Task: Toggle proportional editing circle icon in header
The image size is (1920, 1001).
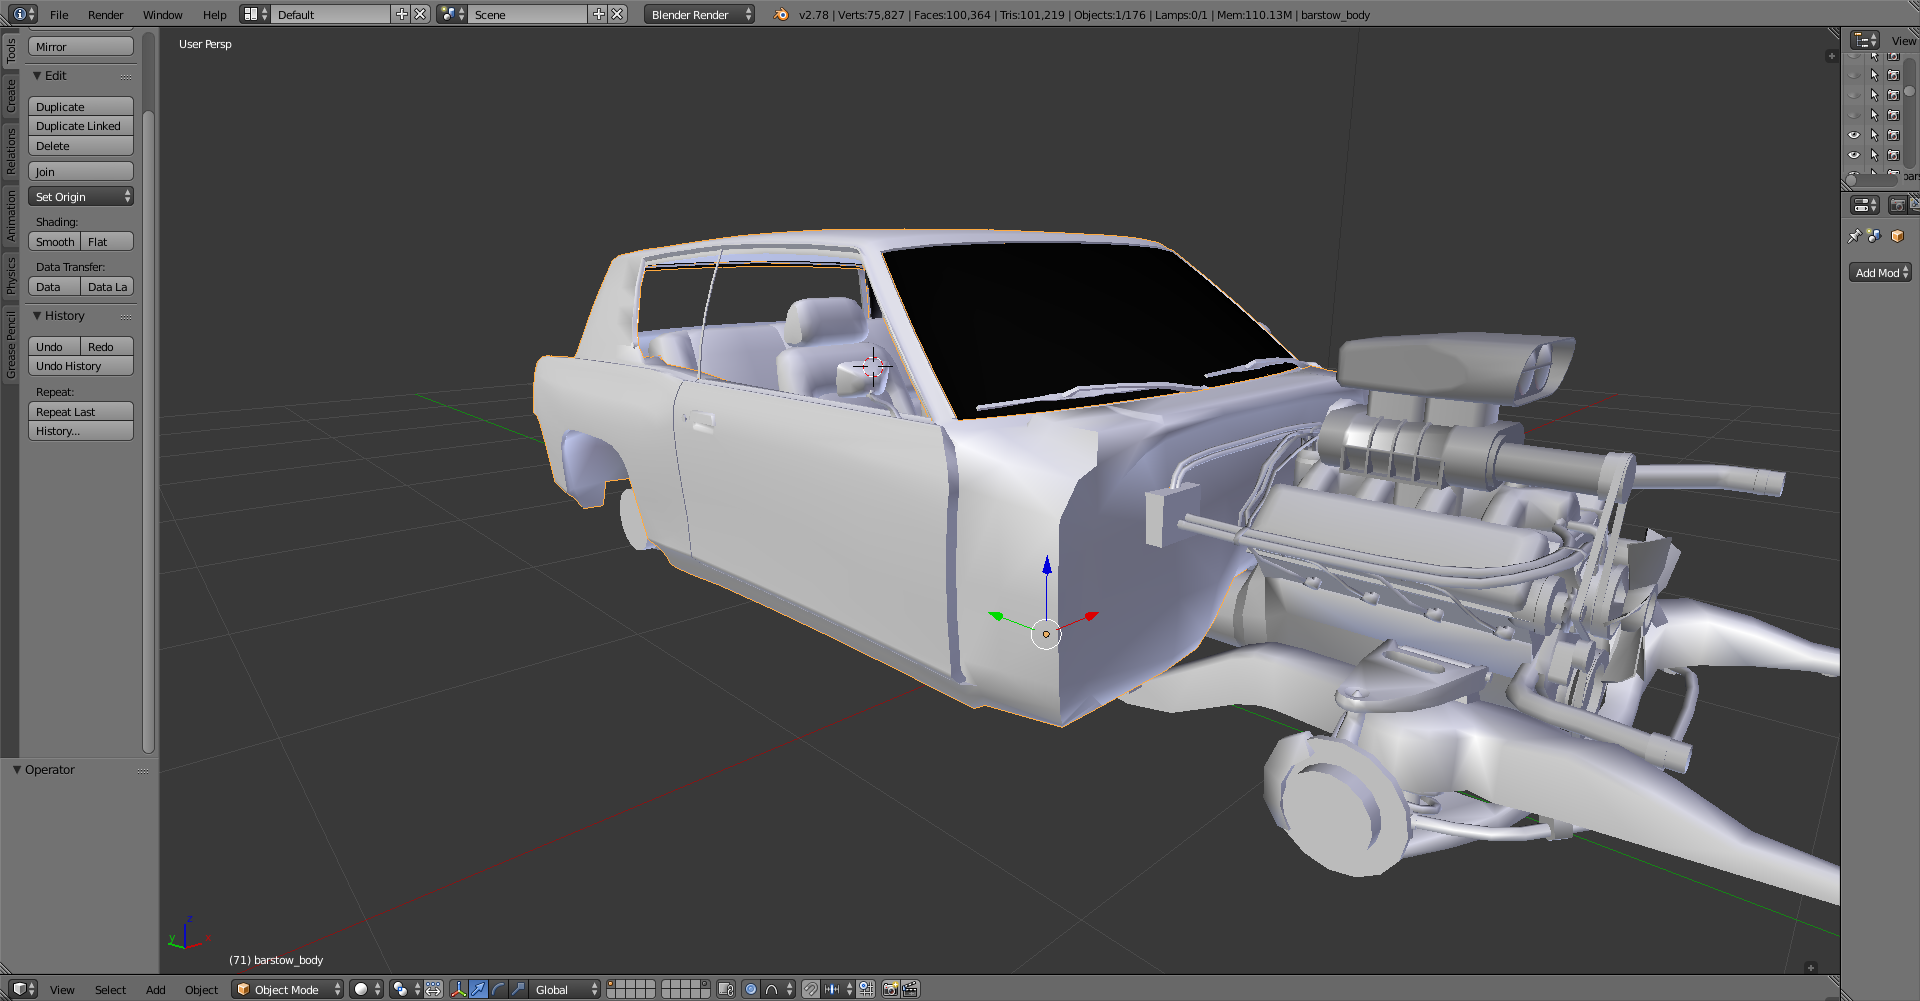Action: [x=751, y=989]
